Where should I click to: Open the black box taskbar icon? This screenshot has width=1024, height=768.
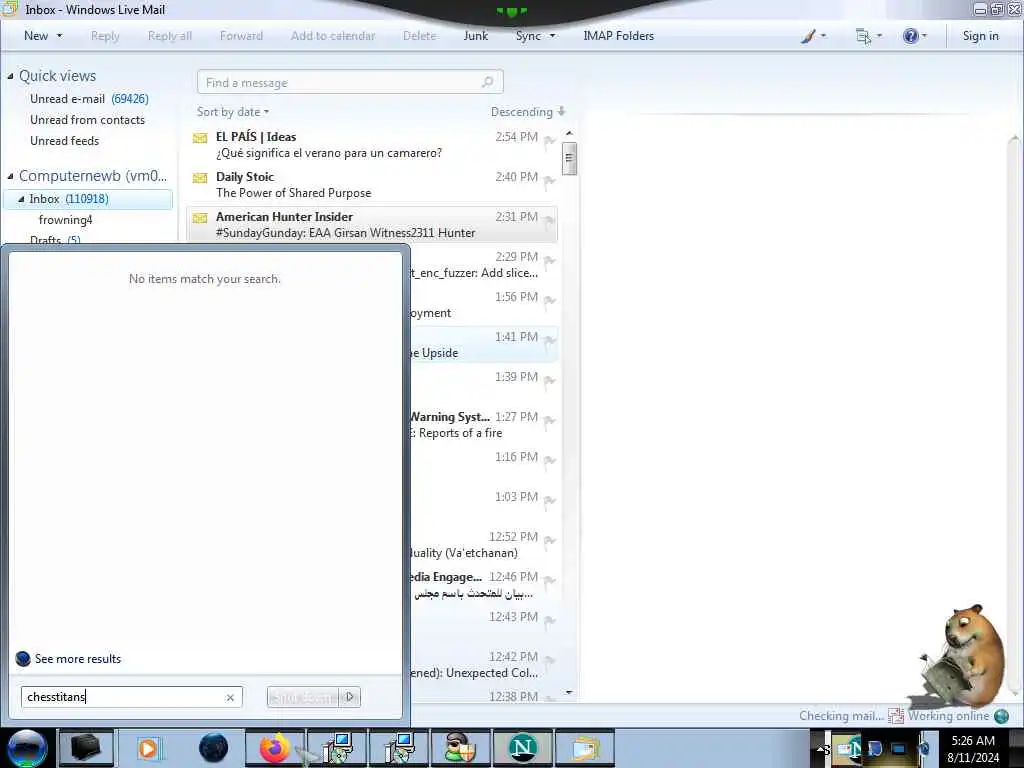[86, 748]
